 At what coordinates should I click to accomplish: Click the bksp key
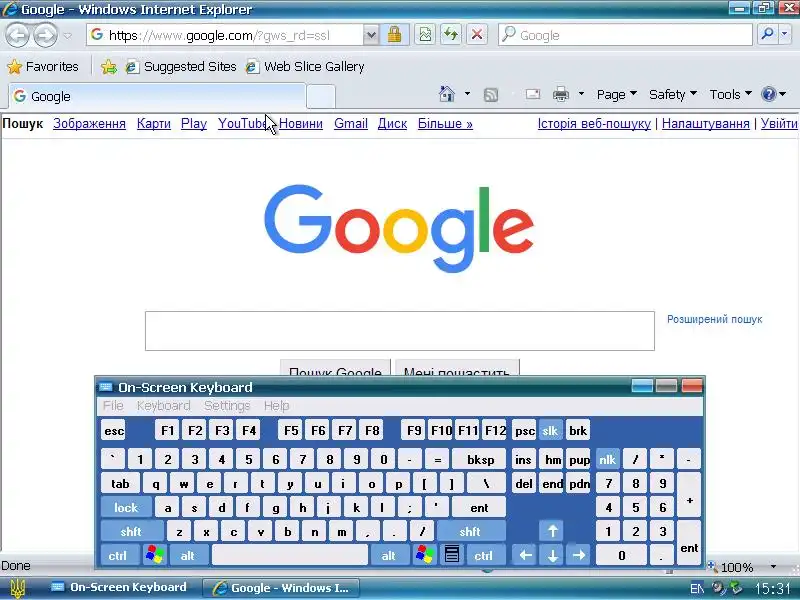480,460
